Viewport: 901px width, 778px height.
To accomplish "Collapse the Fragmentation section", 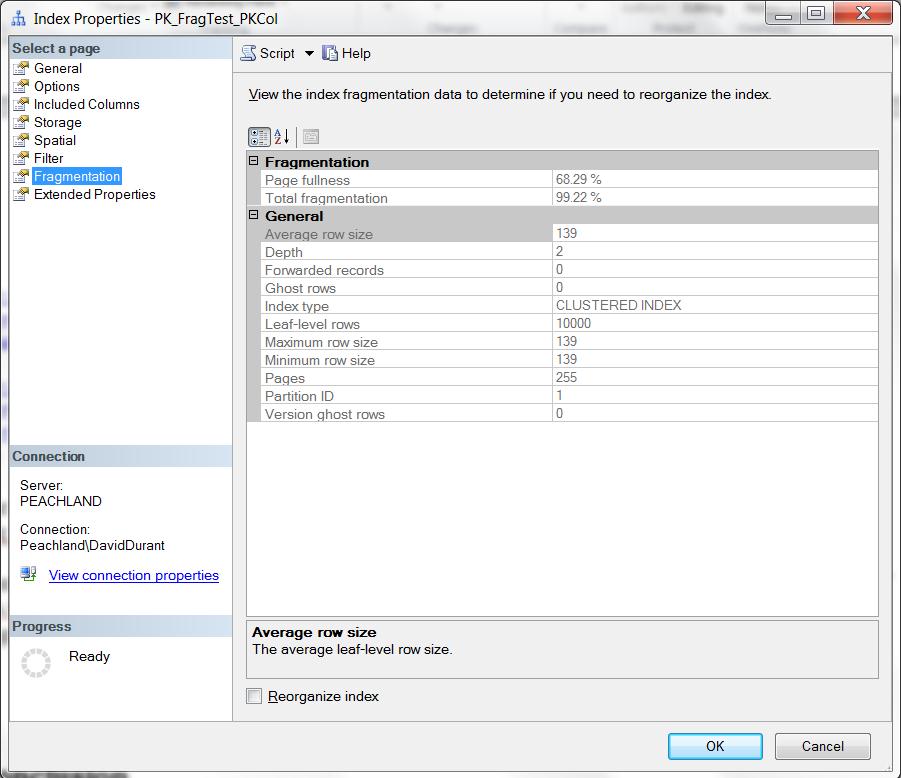I will [253, 161].
